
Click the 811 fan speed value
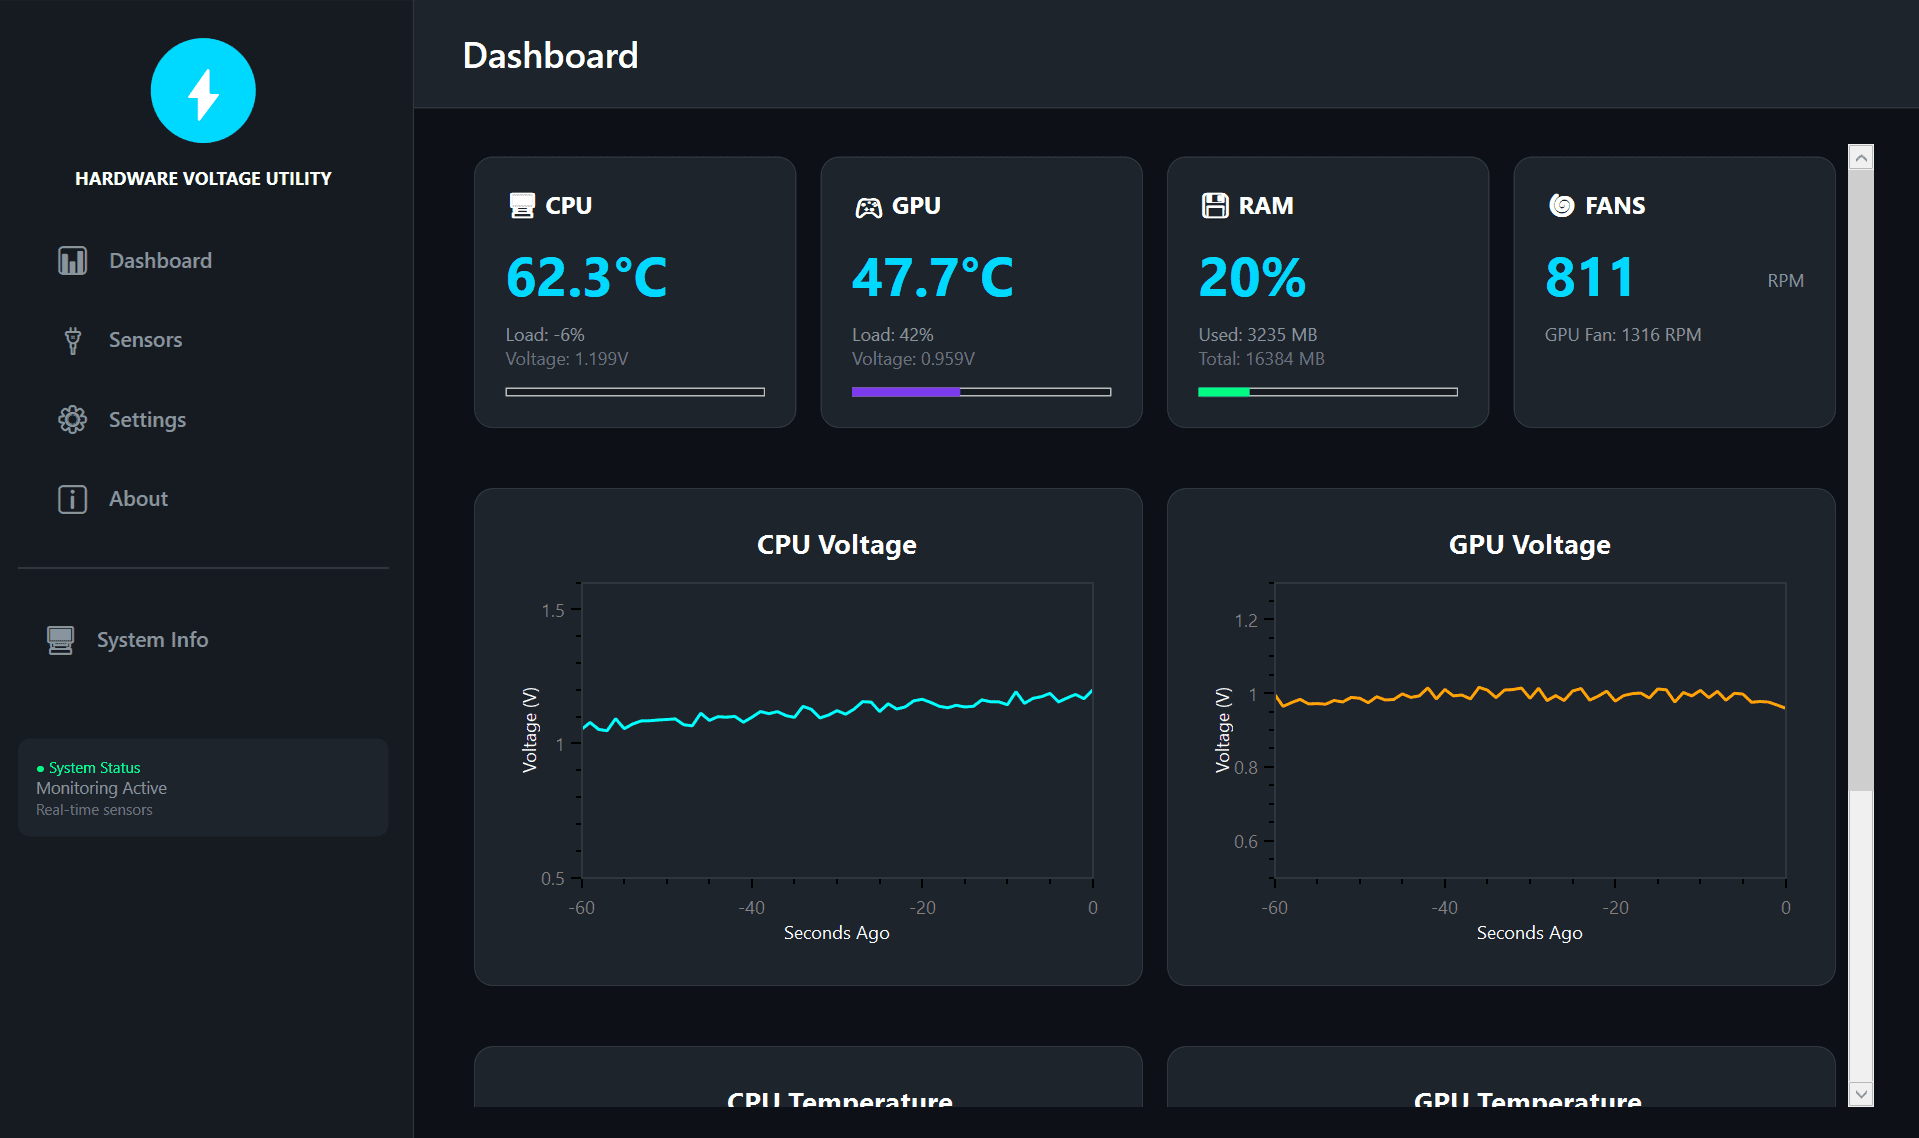1590,278
